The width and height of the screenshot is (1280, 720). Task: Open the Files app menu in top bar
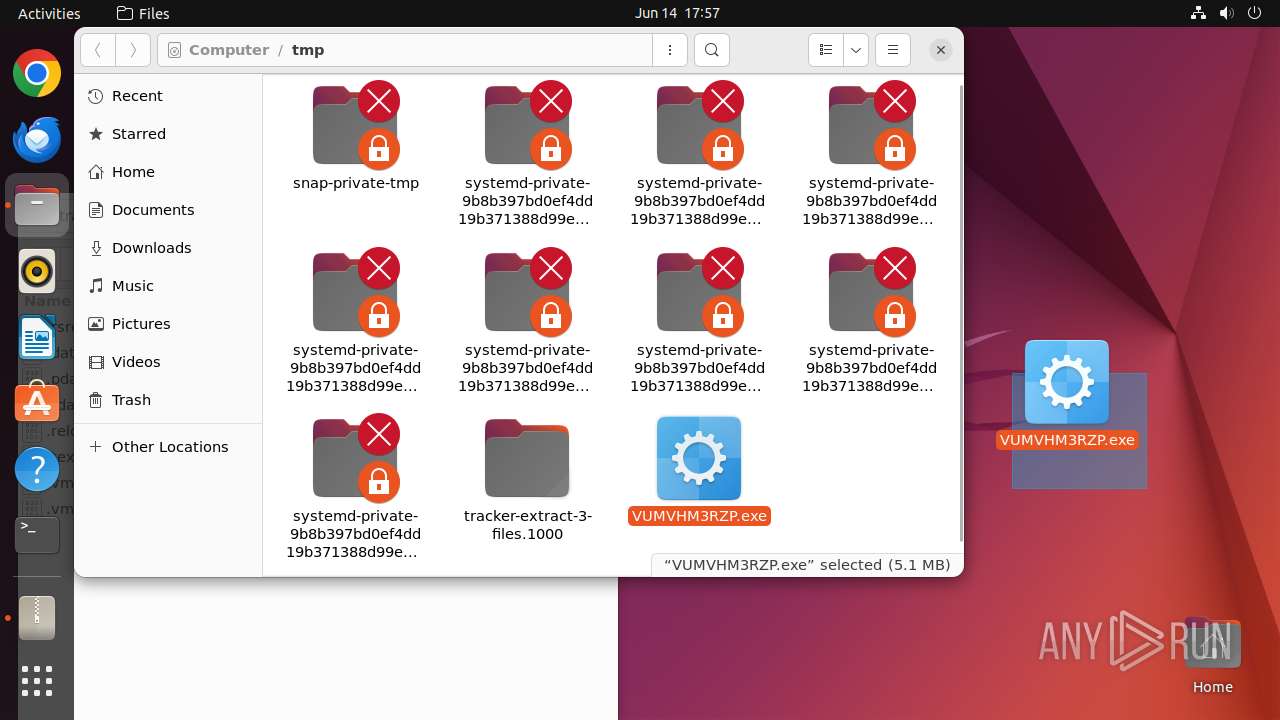point(143,13)
